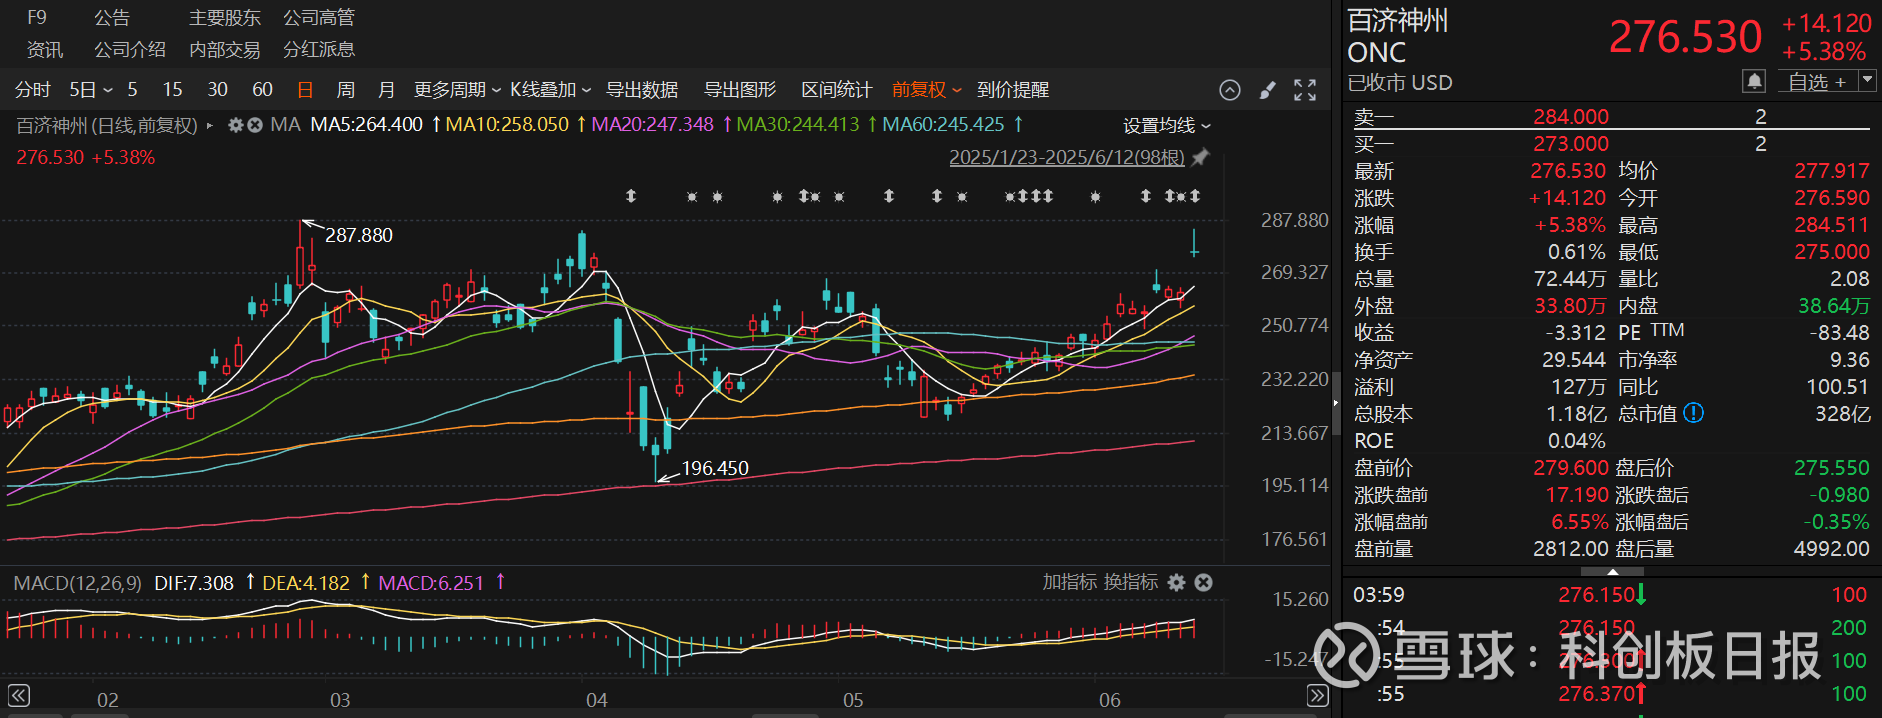Open the 资讯 news section
This screenshot has height=718, width=1882.
pos(45,50)
